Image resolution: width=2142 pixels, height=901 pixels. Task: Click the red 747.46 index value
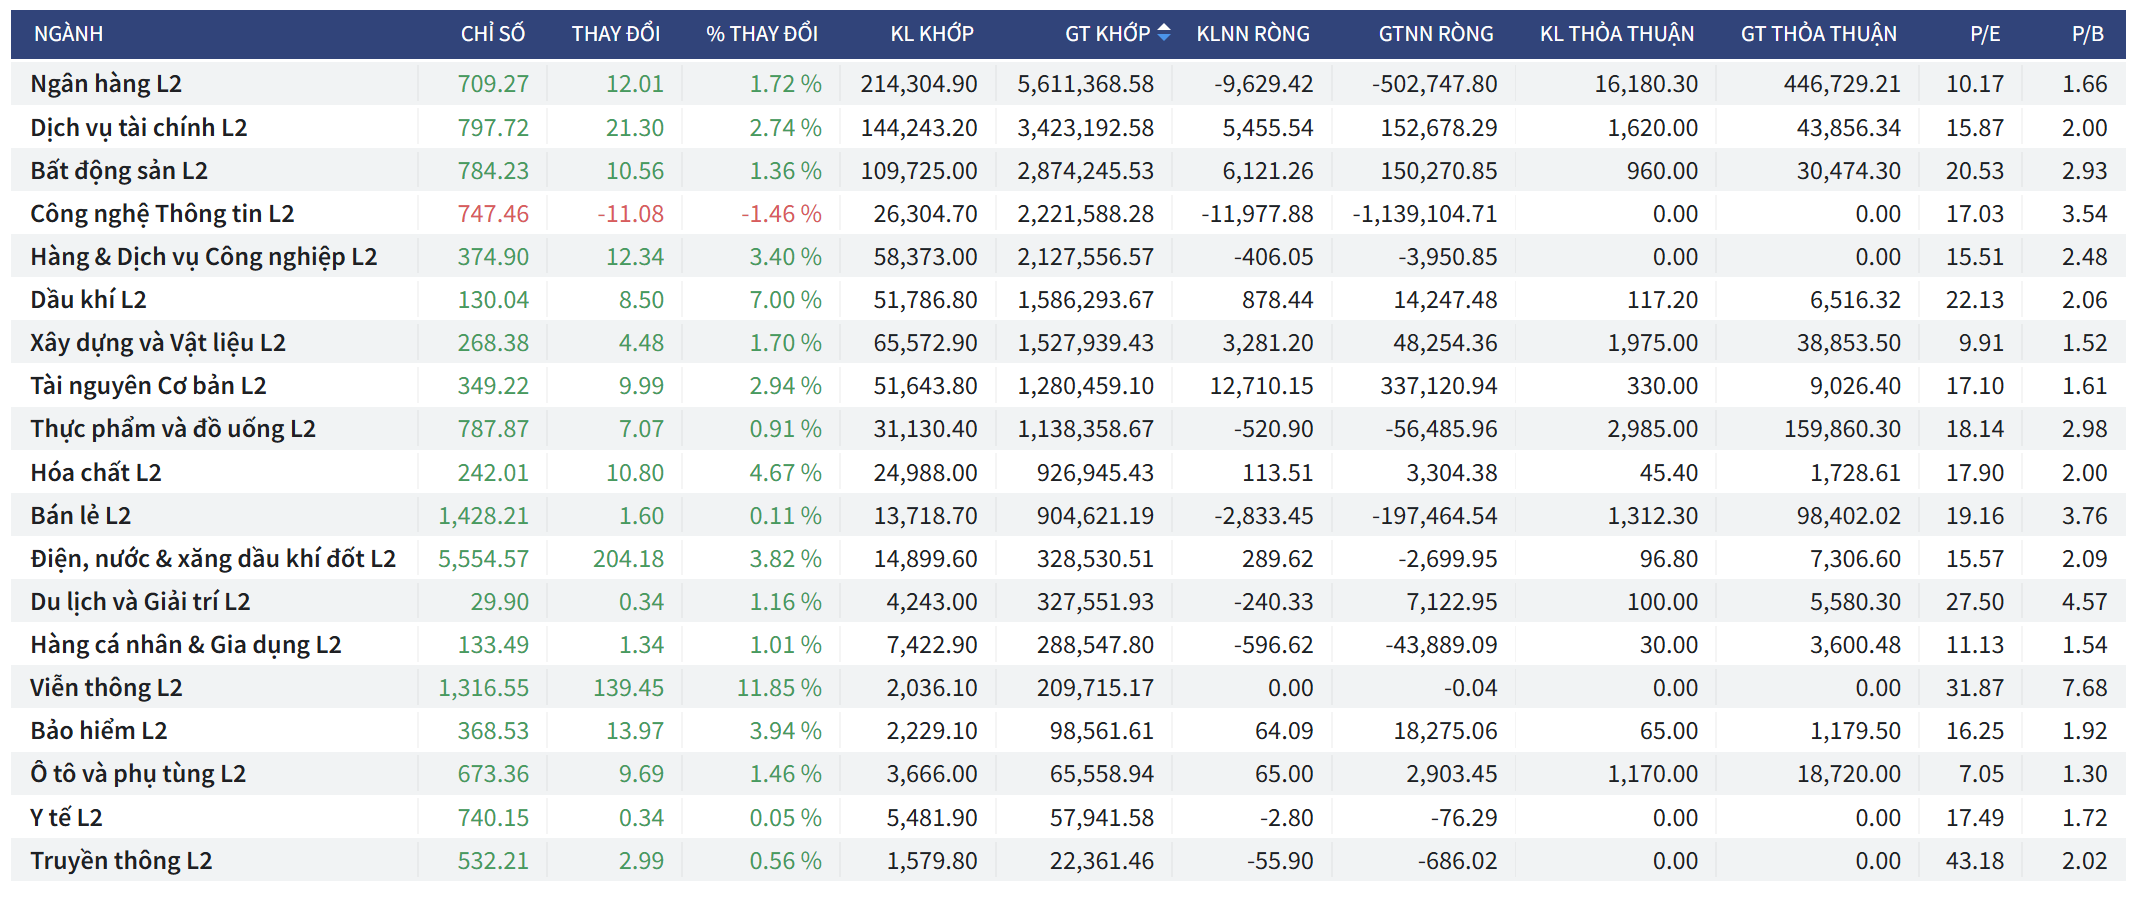click(493, 214)
